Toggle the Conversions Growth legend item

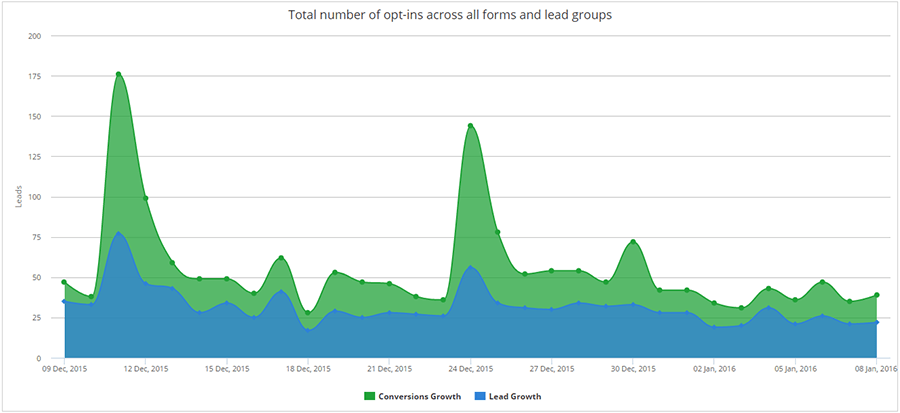pos(412,396)
